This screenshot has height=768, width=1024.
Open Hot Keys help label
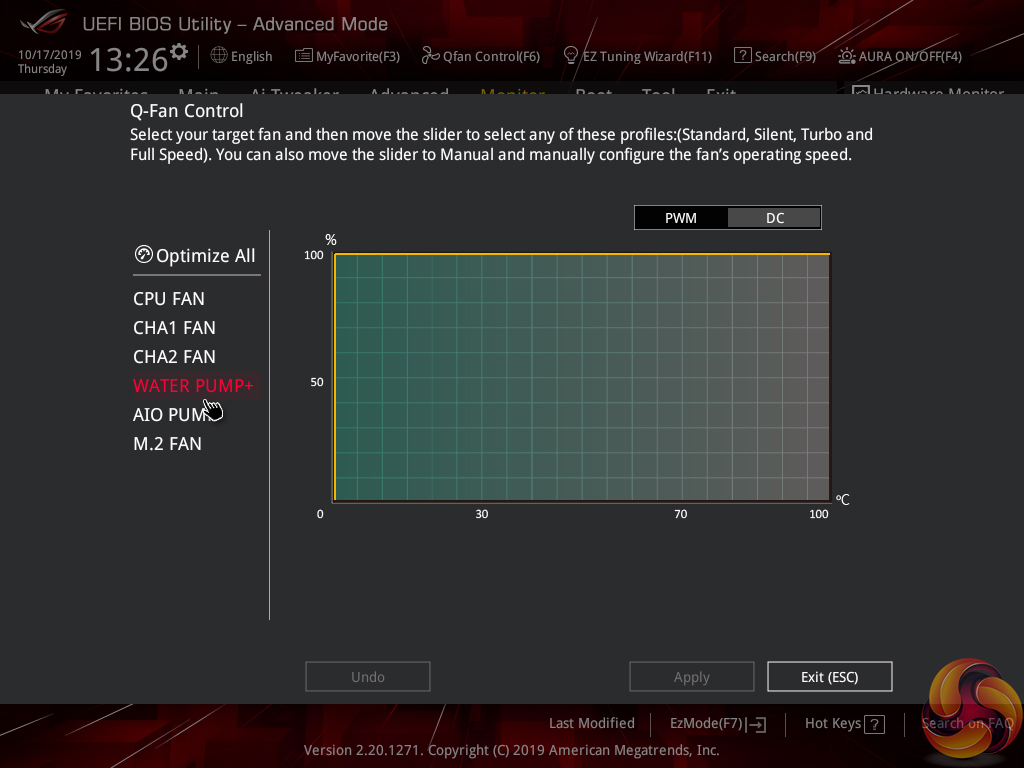pos(833,724)
